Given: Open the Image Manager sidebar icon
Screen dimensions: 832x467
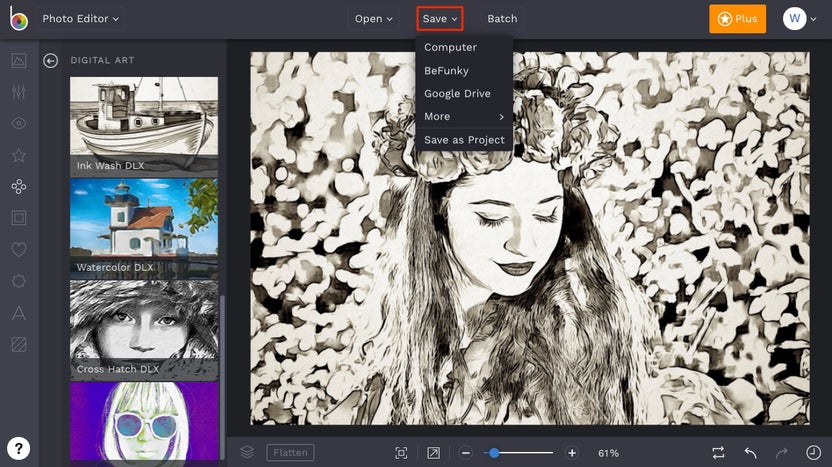Looking at the screenshot, I should coord(19,60).
